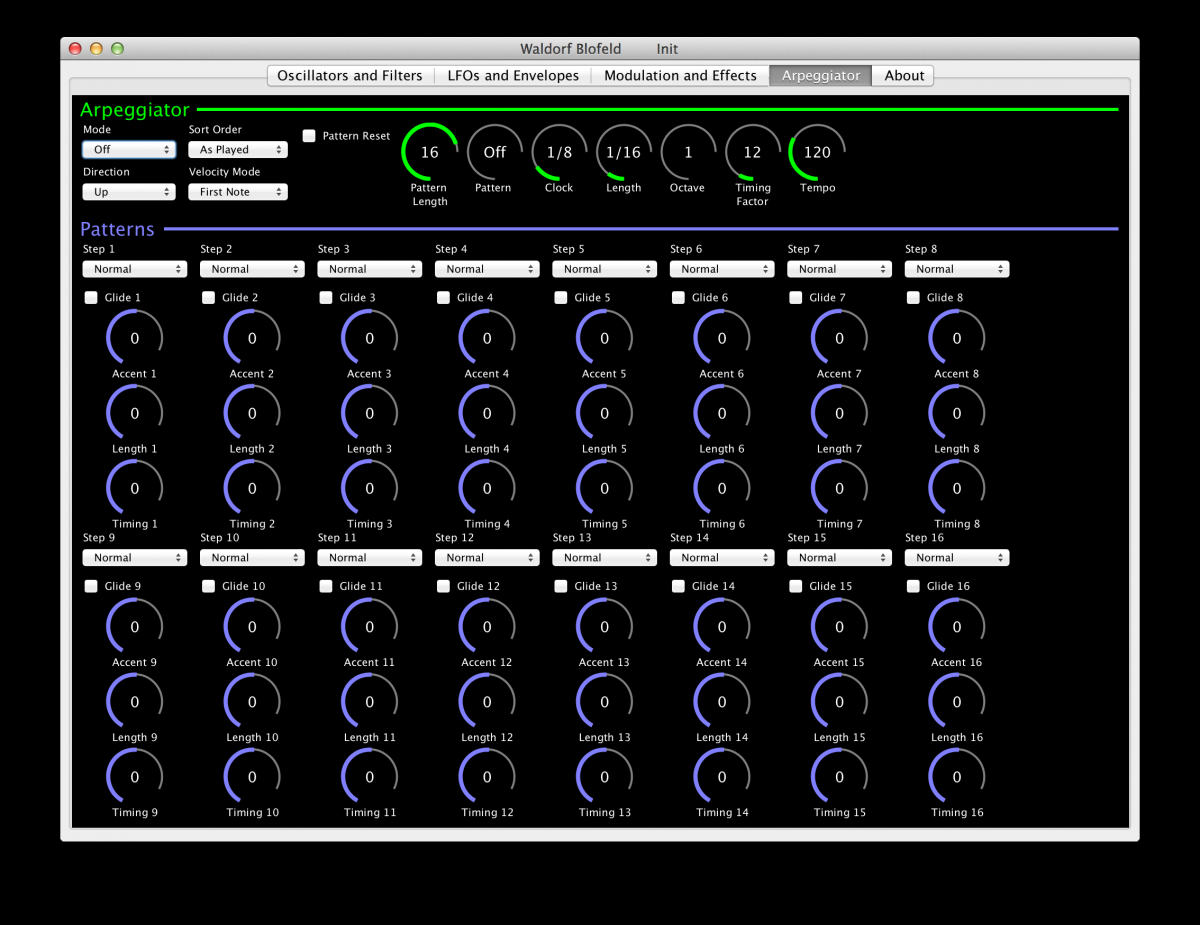The width and height of the screenshot is (1200, 925).
Task: Open the Sort Order dropdown
Action: point(238,150)
